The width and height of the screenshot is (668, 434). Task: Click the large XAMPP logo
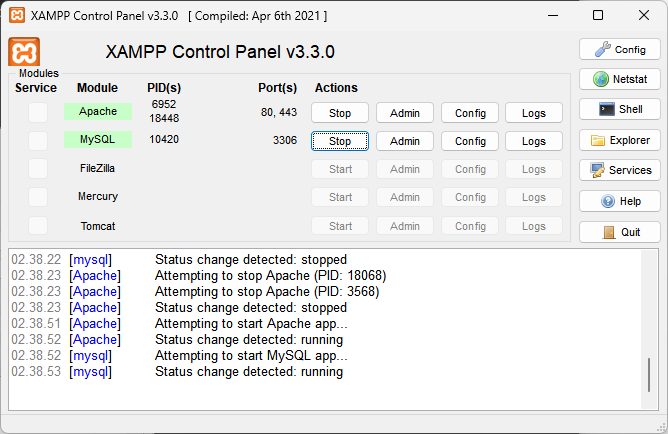(24, 52)
